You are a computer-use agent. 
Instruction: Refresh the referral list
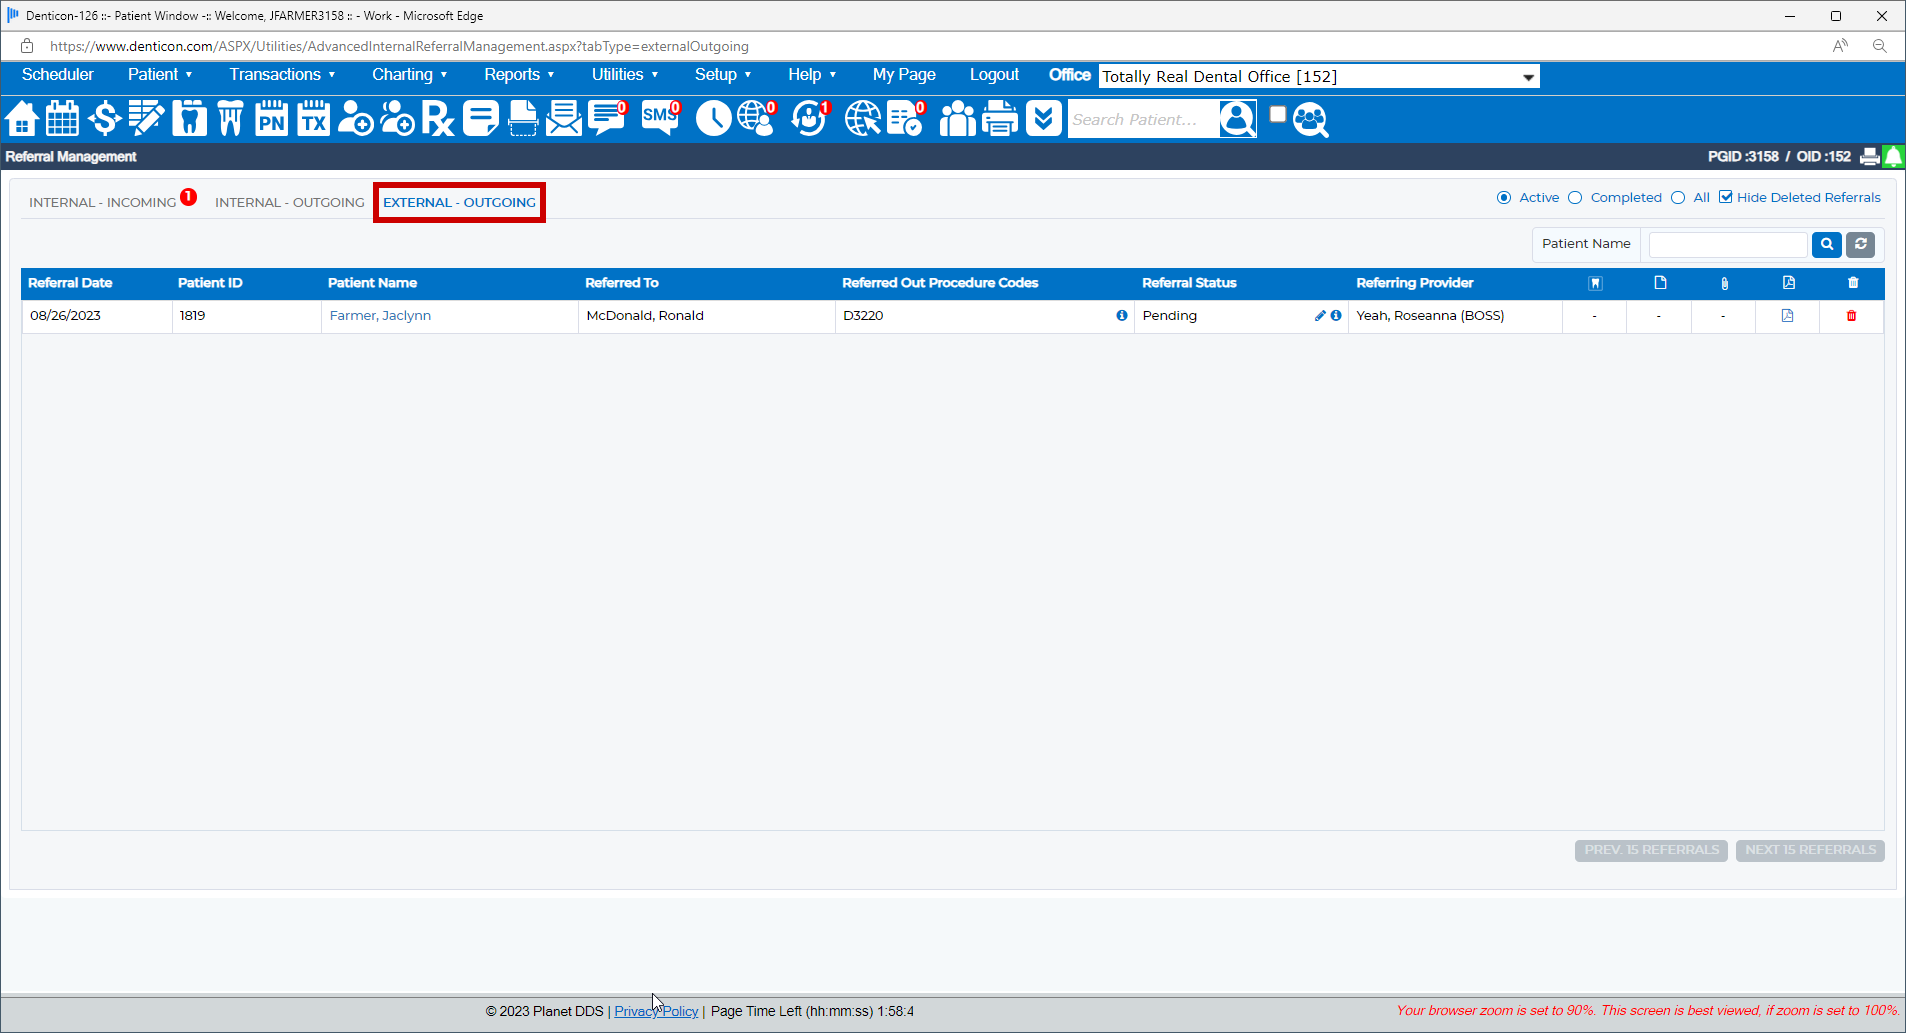pos(1861,244)
